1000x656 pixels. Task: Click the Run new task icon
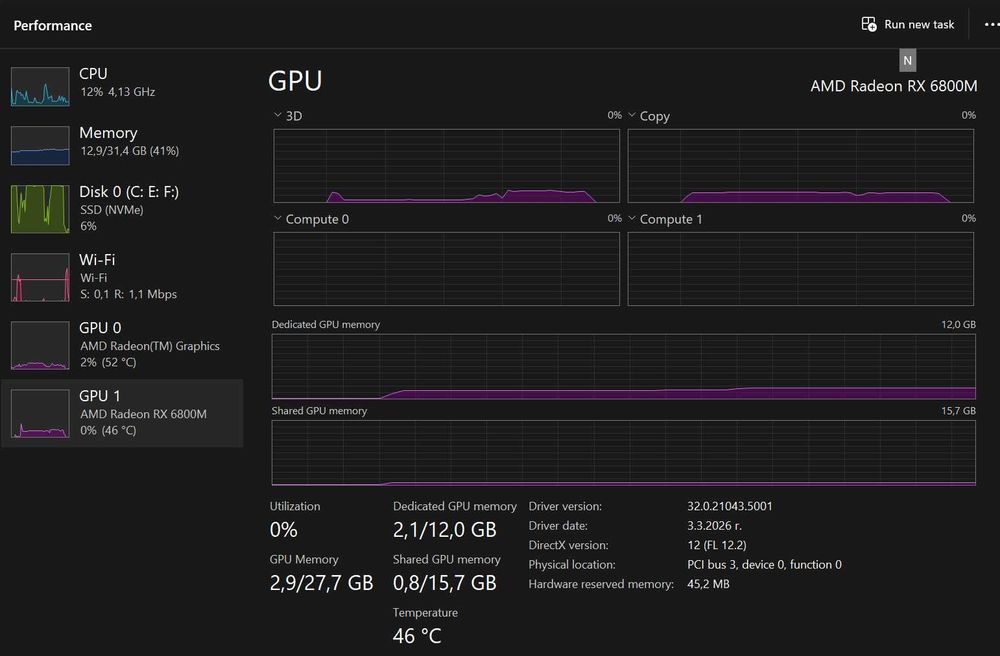pos(869,24)
